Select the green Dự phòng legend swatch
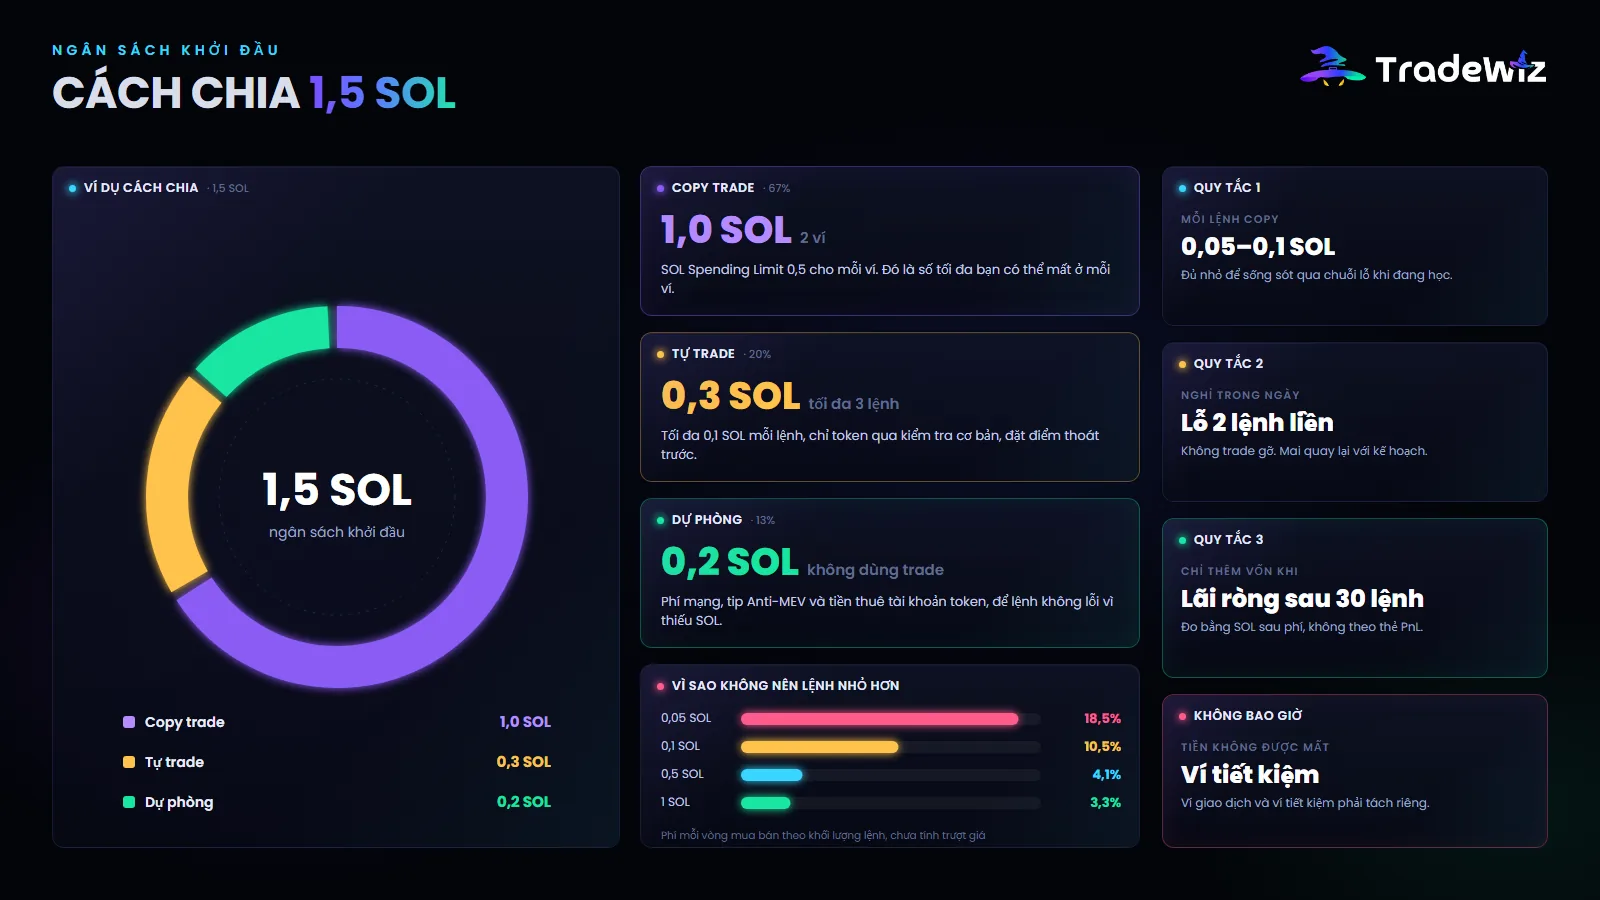This screenshot has width=1600, height=900. (x=129, y=802)
